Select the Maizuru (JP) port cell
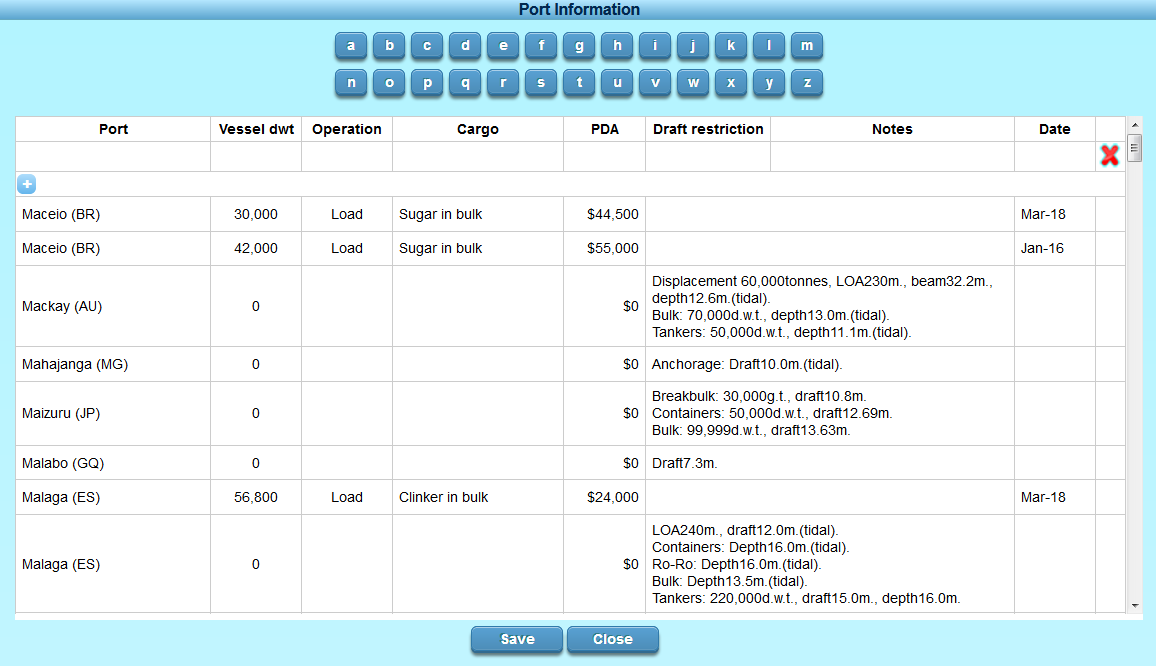The height and width of the screenshot is (666, 1156). click(x=113, y=413)
